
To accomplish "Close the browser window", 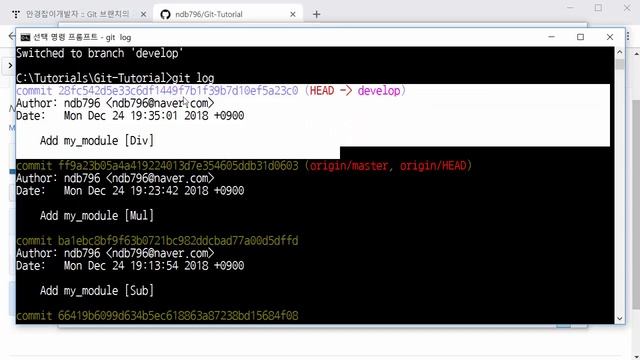I will point(627,8).
